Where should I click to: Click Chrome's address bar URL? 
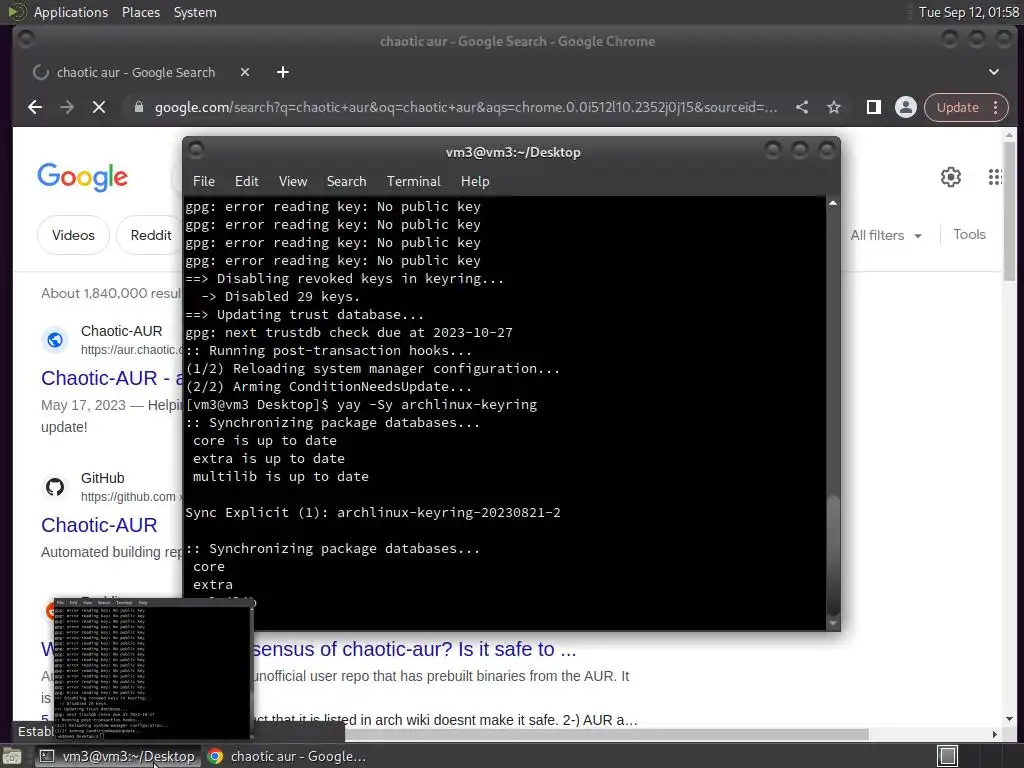pyautogui.click(x=466, y=107)
